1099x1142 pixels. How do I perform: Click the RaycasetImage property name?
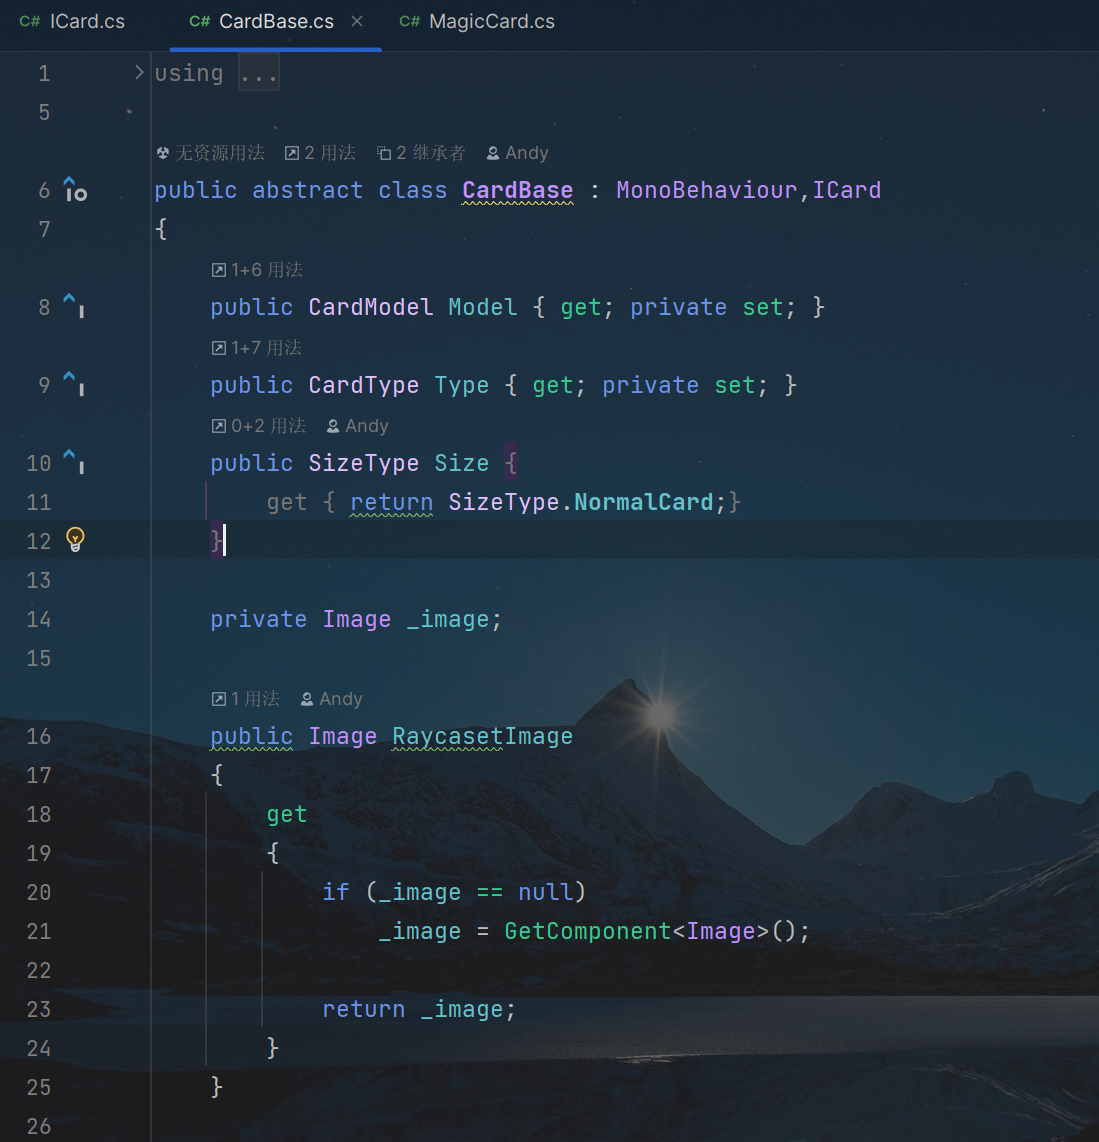pos(482,736)
